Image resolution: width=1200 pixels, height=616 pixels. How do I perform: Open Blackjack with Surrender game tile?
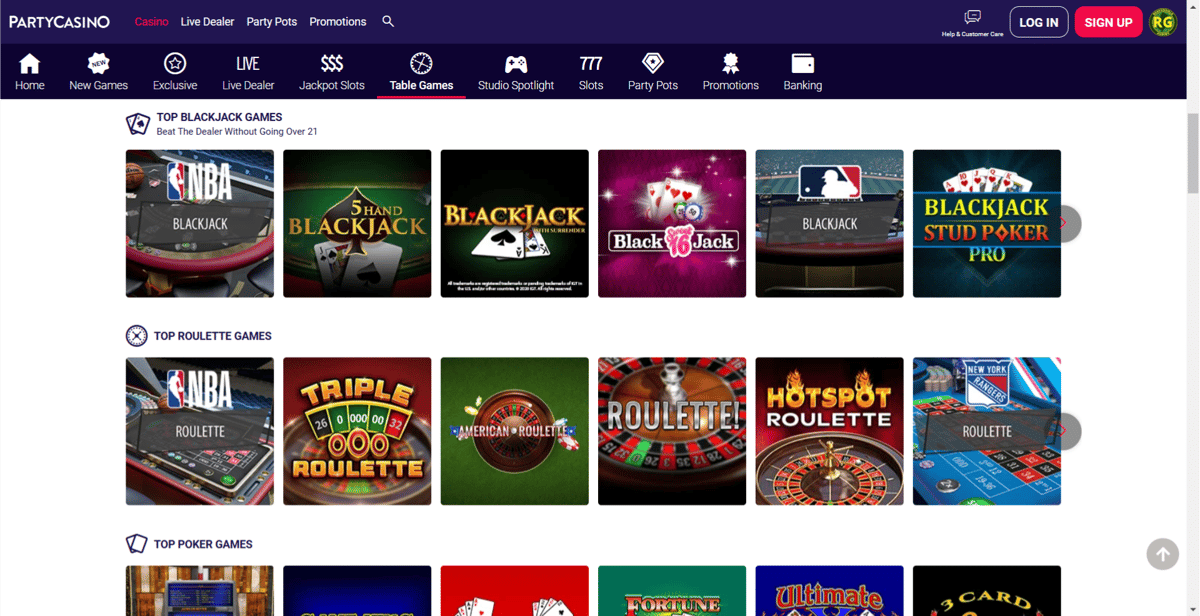515,223
